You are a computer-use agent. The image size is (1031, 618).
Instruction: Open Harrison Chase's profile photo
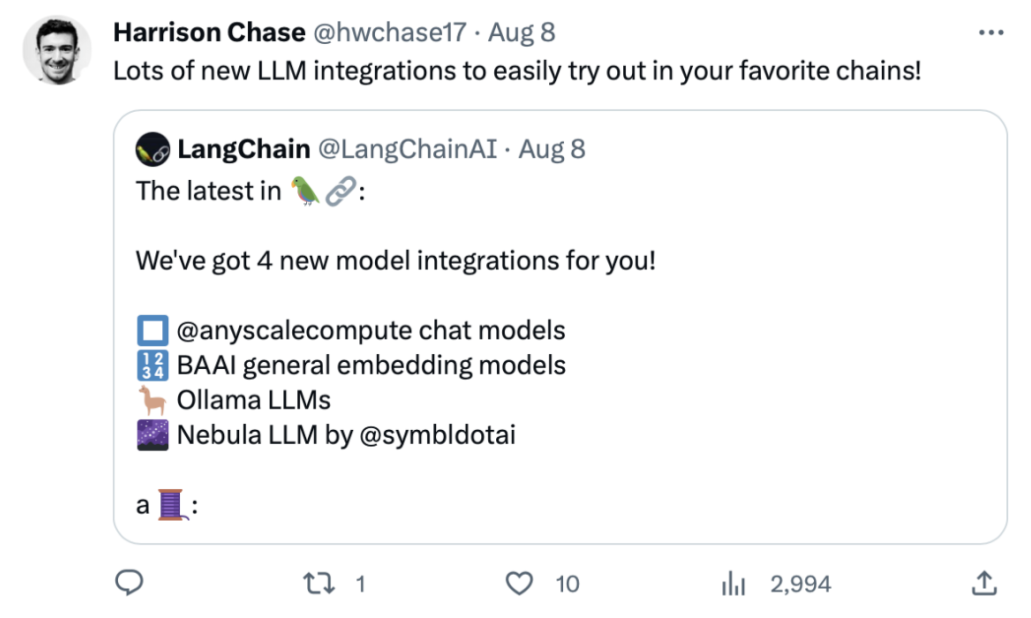click(57, 51)
